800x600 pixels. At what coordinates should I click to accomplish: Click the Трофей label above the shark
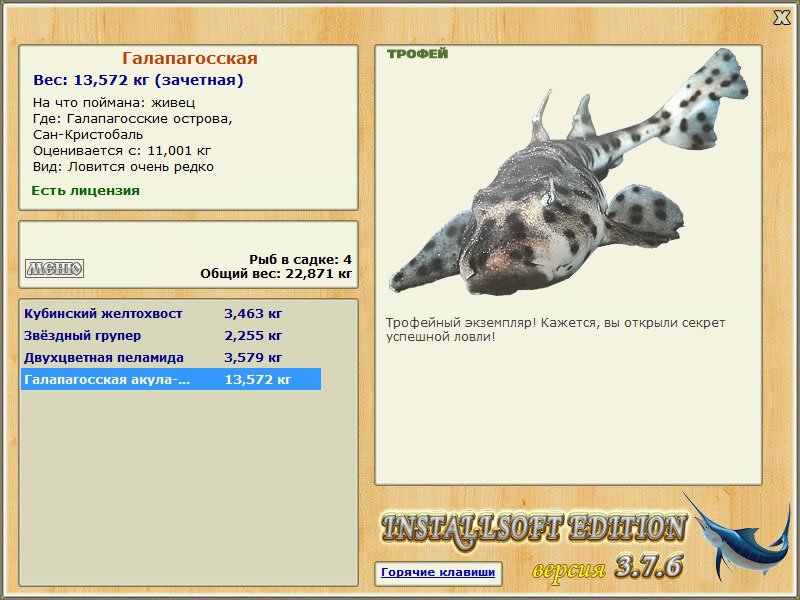point(417,54)
